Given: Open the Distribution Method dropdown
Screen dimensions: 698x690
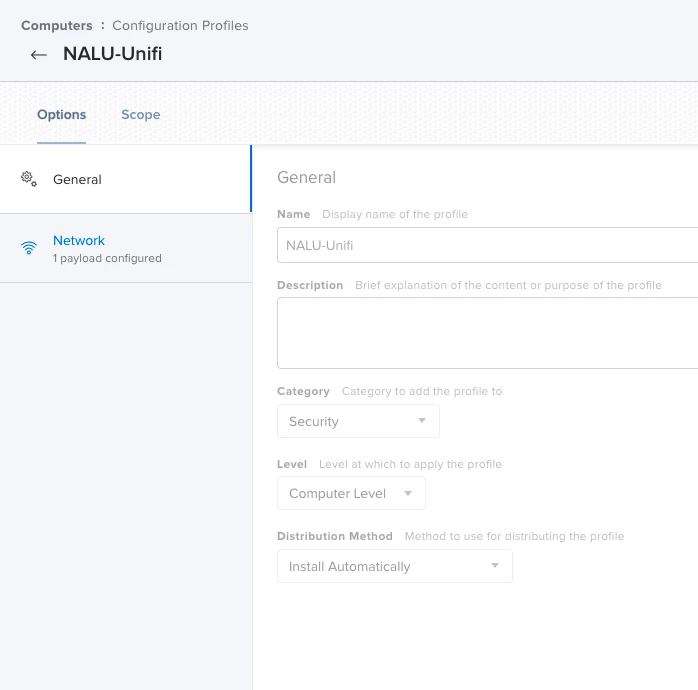Looking at the screenshot, I should 395,566.
